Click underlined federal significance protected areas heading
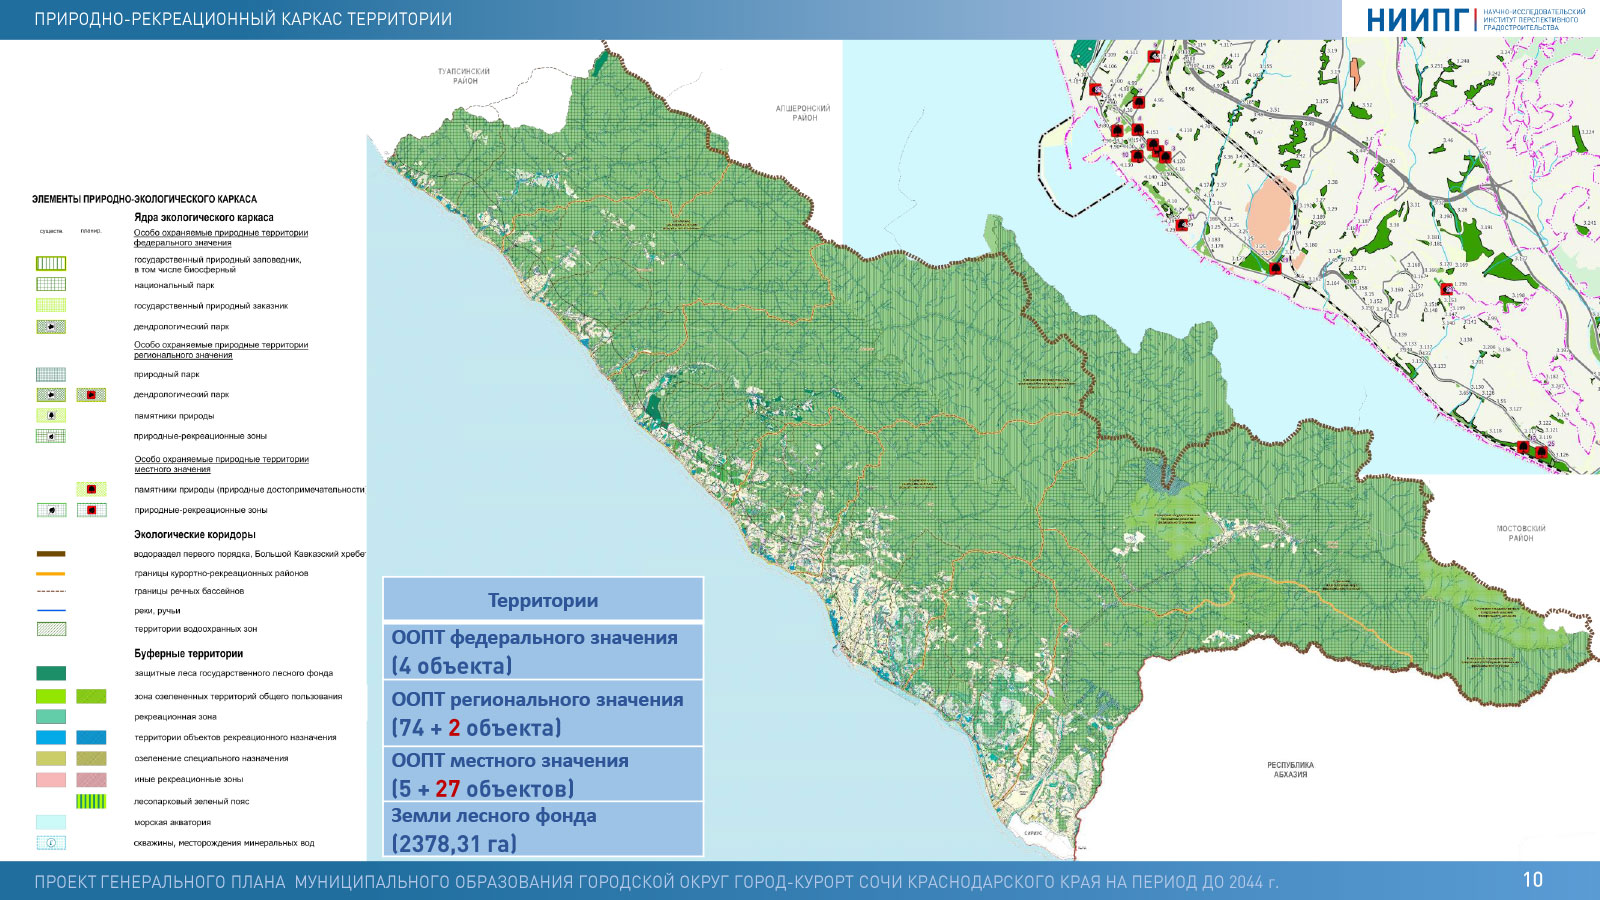Screen dimensions: 1600x900 coord(221,238)
